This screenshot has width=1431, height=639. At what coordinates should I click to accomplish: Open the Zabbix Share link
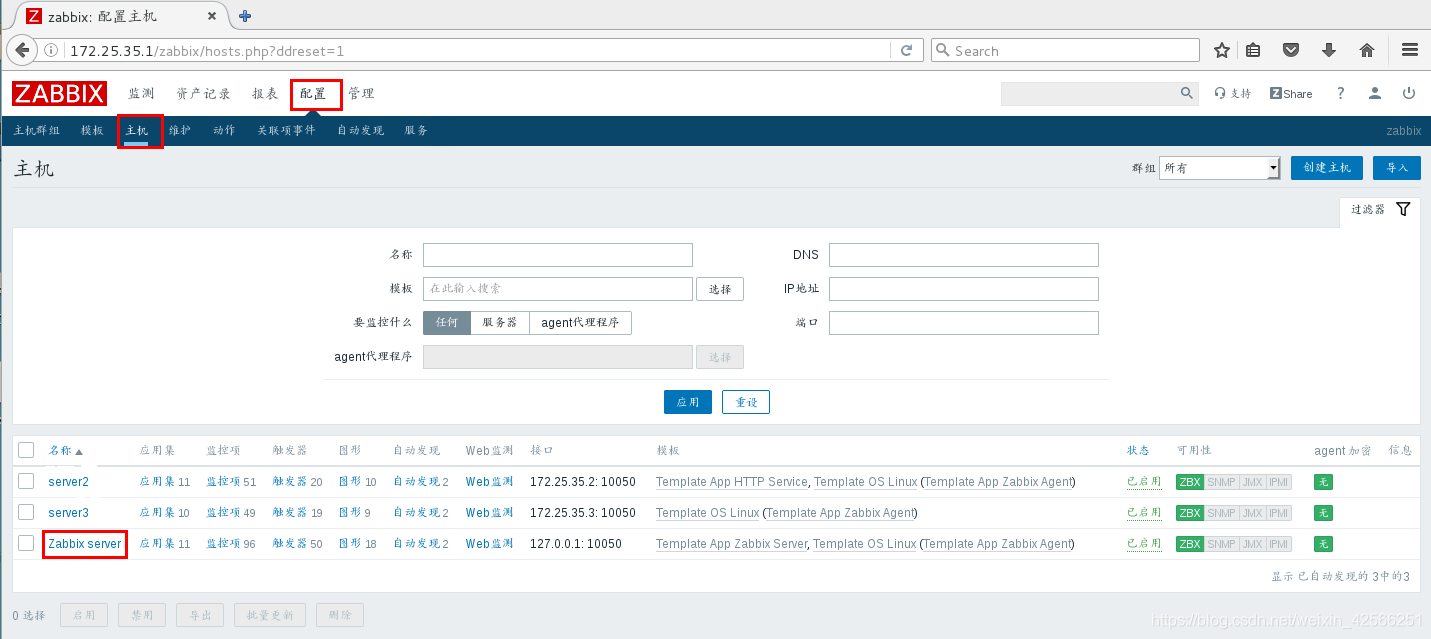click(x=1291, y=93)
